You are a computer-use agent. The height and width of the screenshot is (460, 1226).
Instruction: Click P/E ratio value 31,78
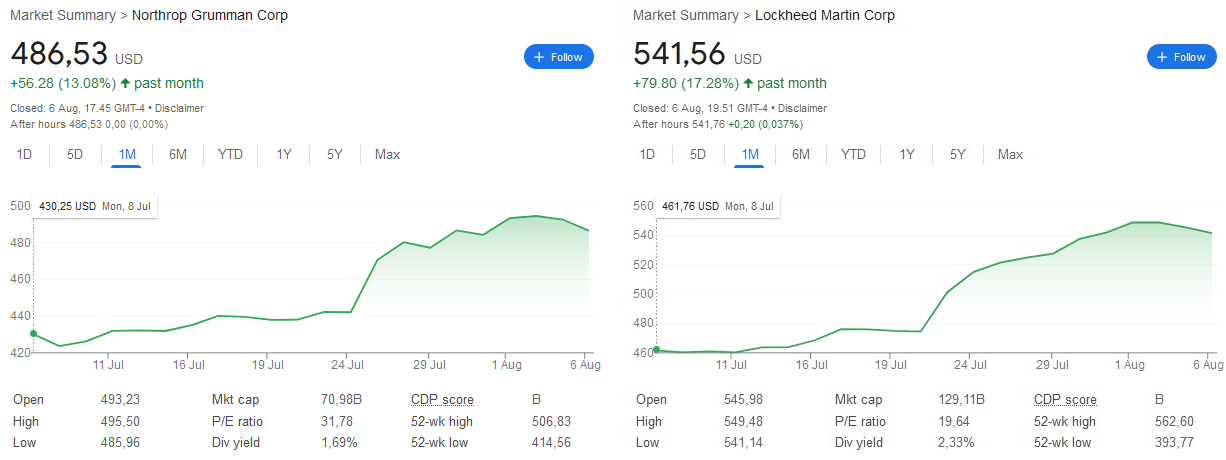[339, 421]
